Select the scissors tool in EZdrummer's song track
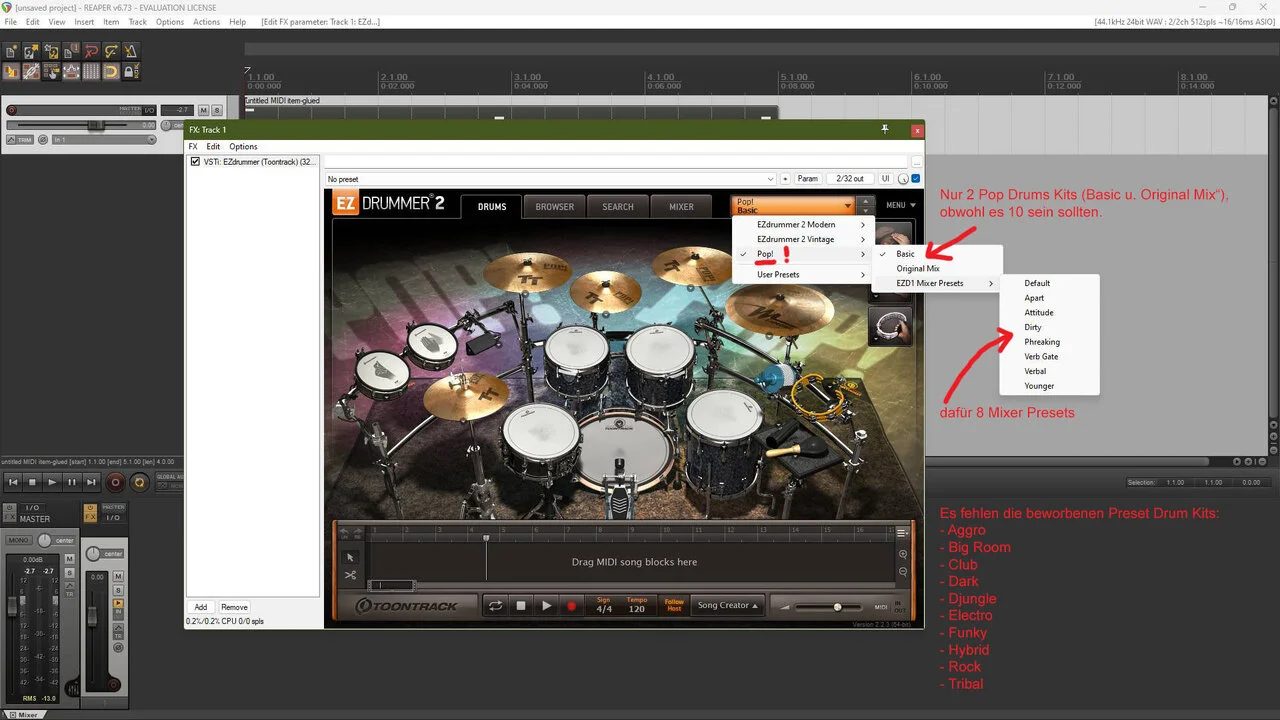Screen dimensions: 1280x720 pos(350,576)
